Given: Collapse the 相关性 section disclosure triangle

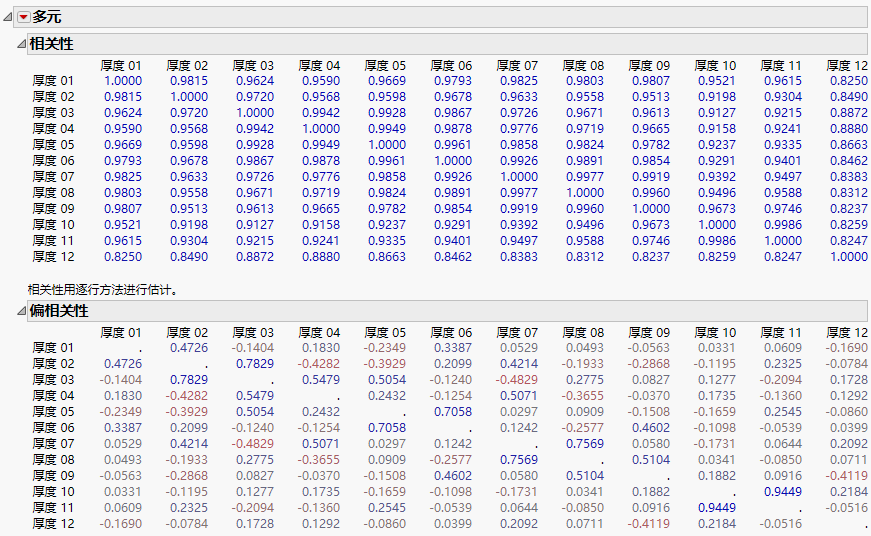Looking at the screenshot, I should tap(22, 44).
